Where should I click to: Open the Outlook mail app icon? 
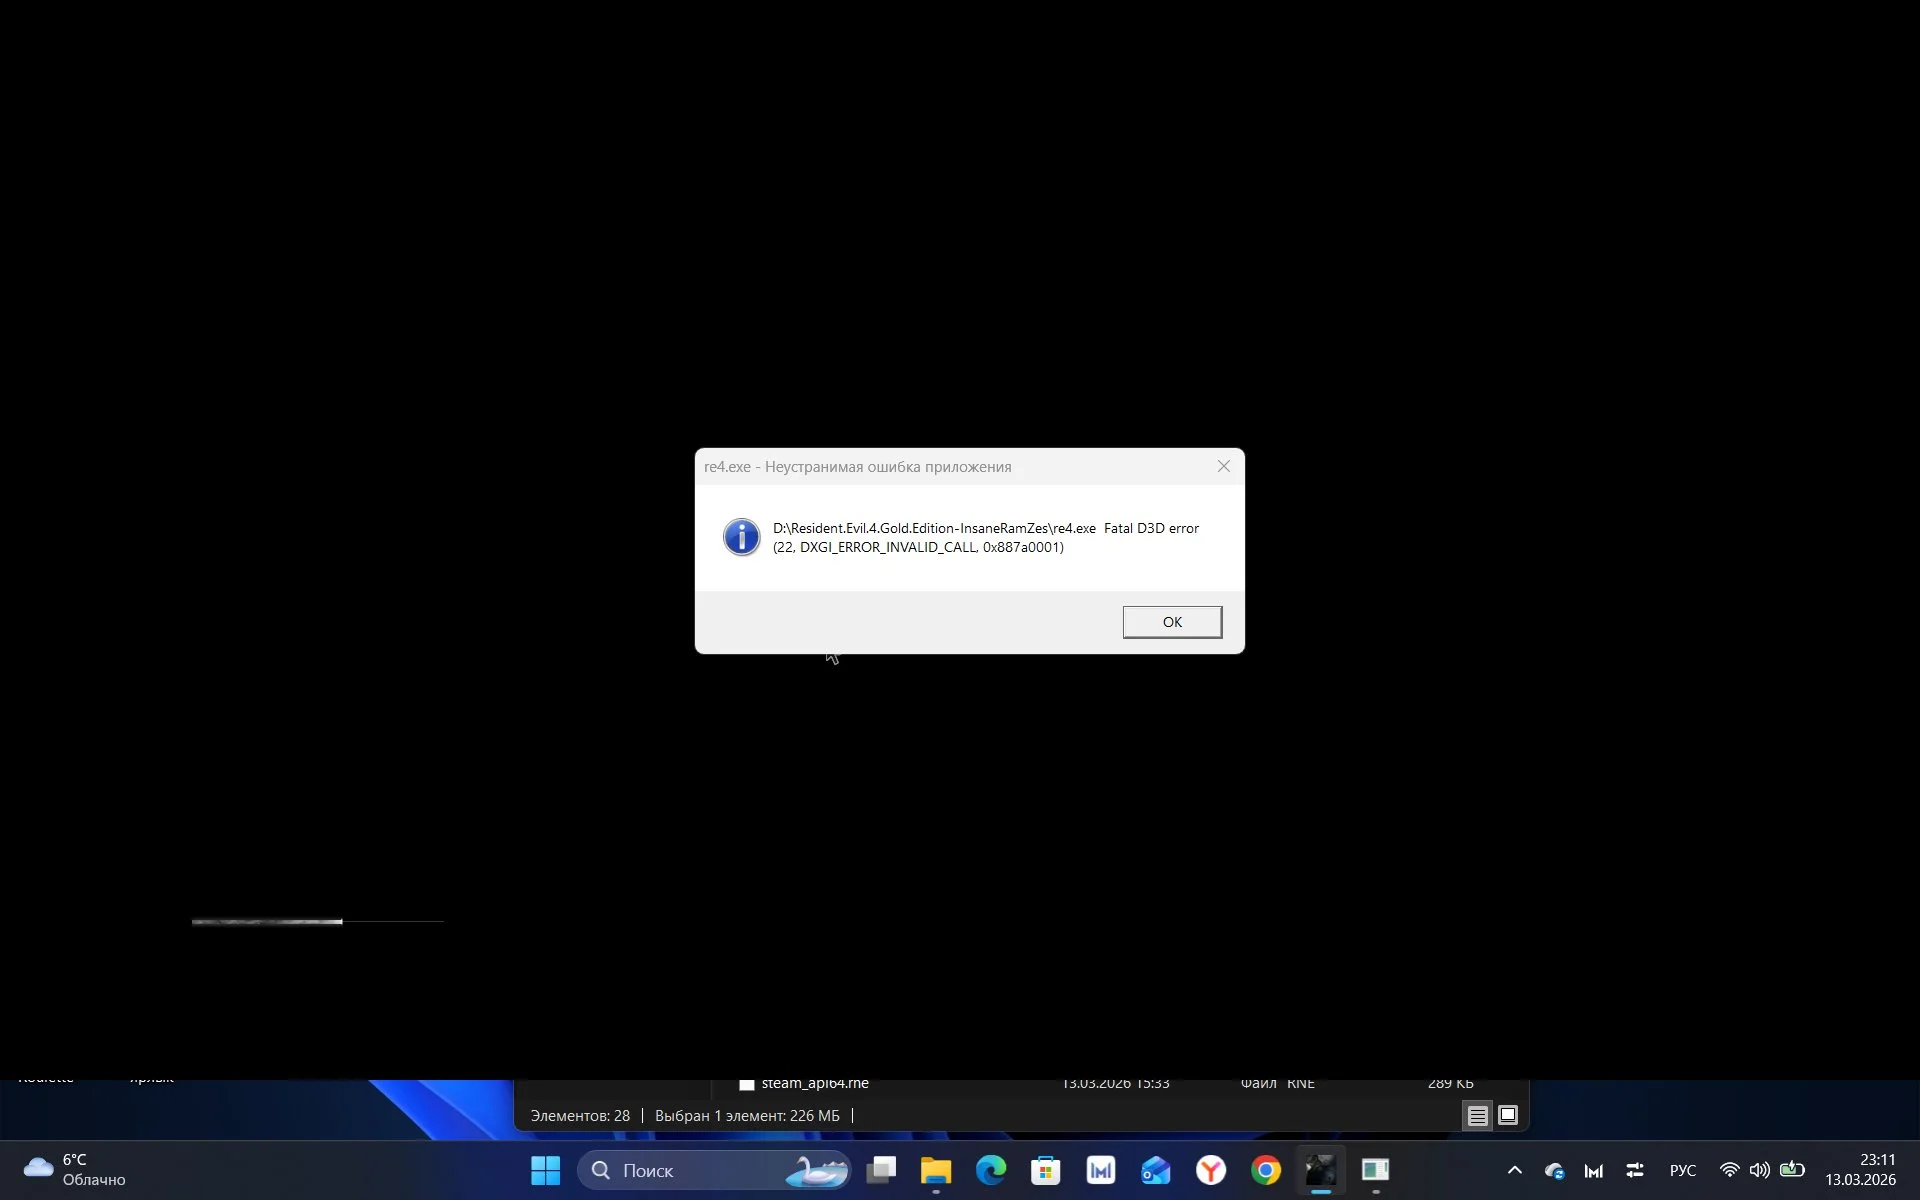click(x=1156, y=1170)
